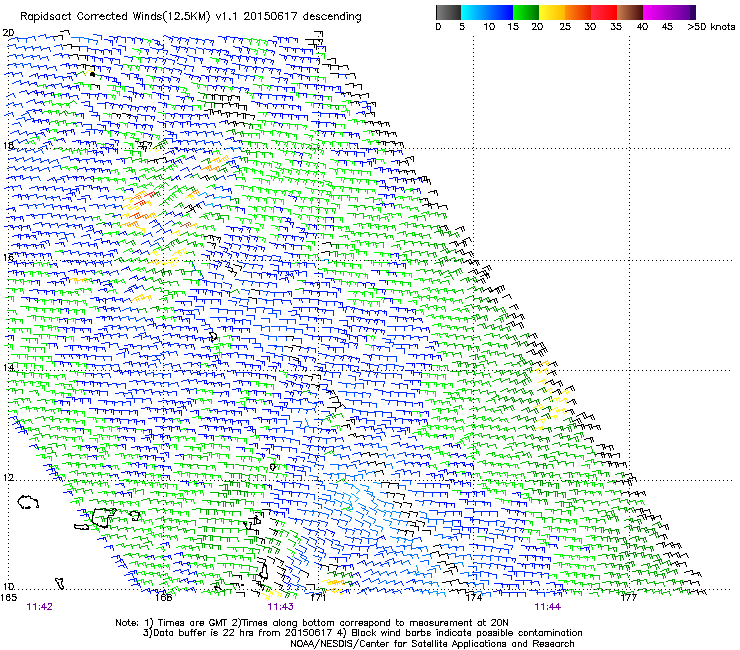Click the red 30-35 knots legend swatch
This screenshot has height=650, width=740.
coord(604,12)
